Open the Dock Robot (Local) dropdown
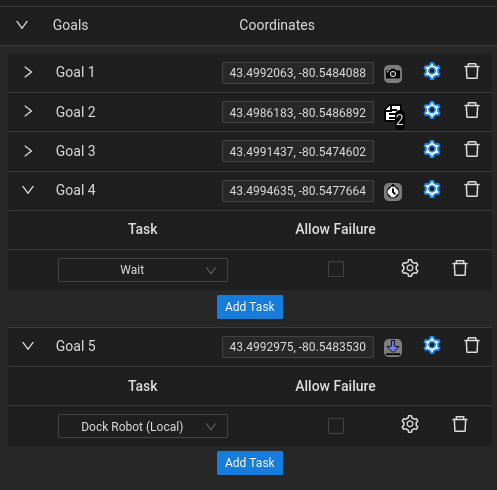Viewport: 497px width, 490px height. [143, 426]
